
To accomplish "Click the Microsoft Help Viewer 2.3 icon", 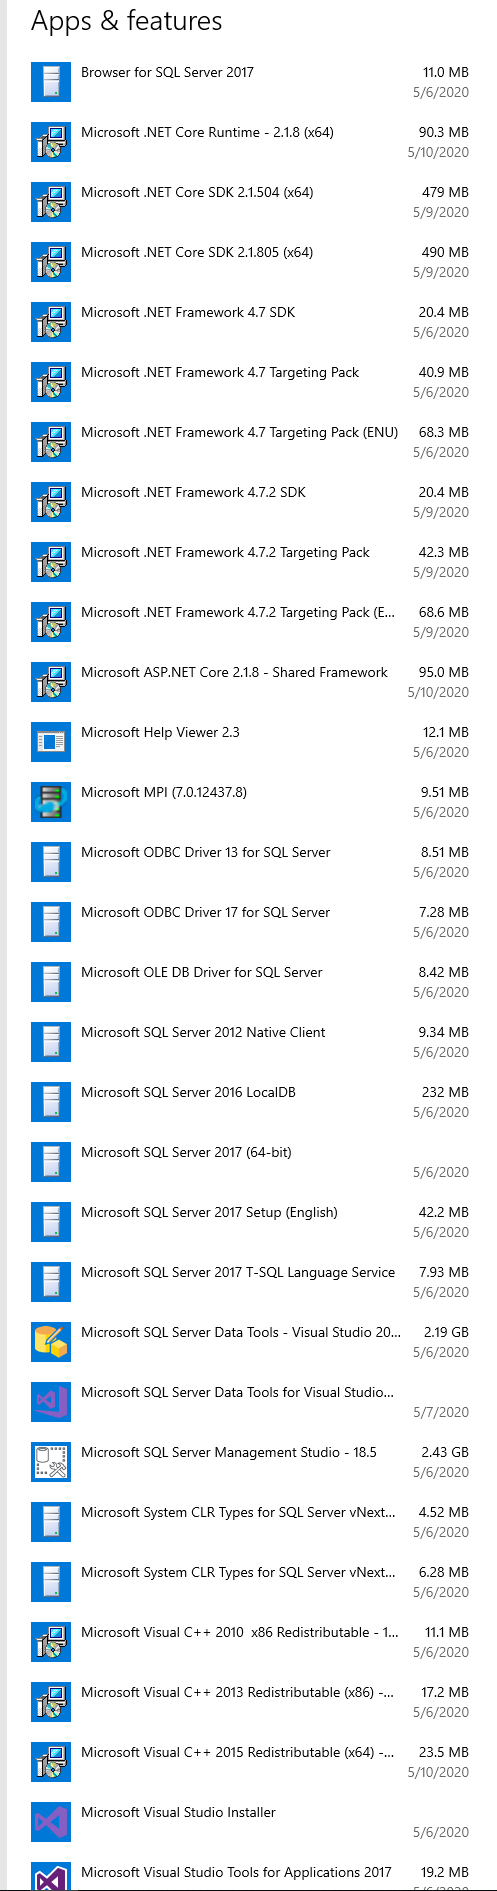I will point(51,742).
